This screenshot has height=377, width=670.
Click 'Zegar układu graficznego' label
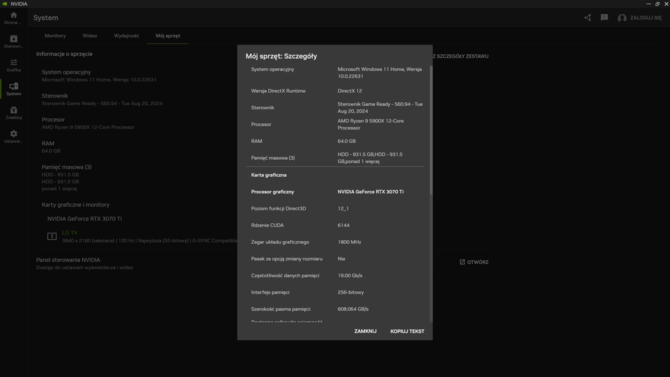(280, 242)
